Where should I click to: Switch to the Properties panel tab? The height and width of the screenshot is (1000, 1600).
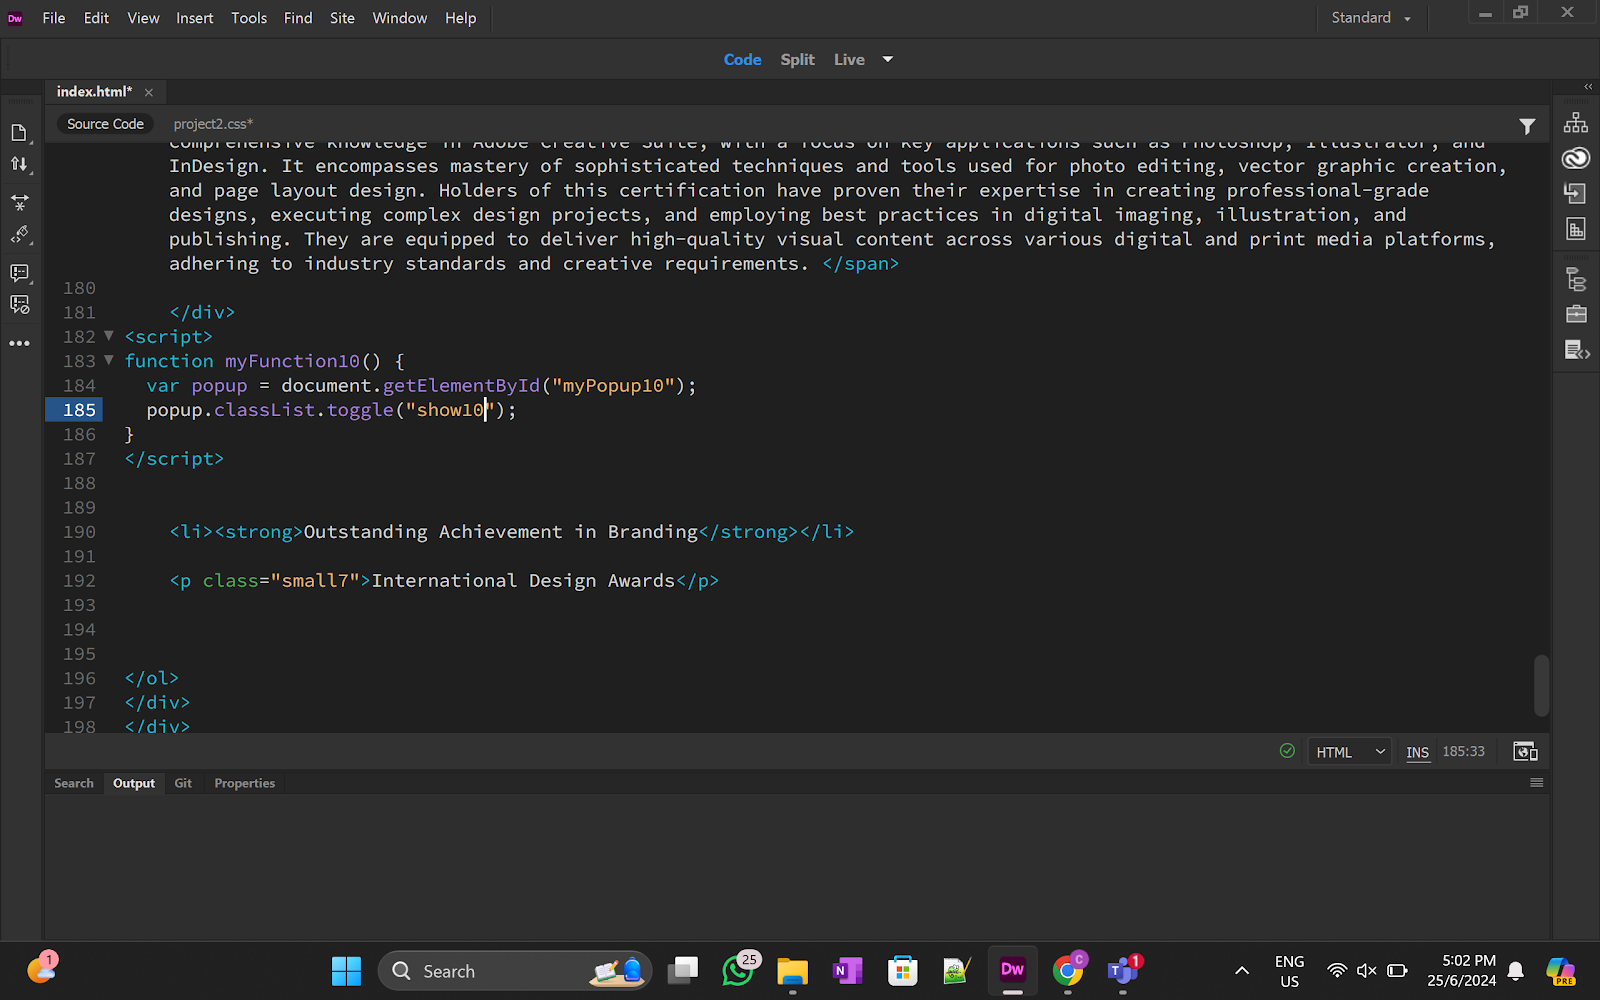[244, 783]
